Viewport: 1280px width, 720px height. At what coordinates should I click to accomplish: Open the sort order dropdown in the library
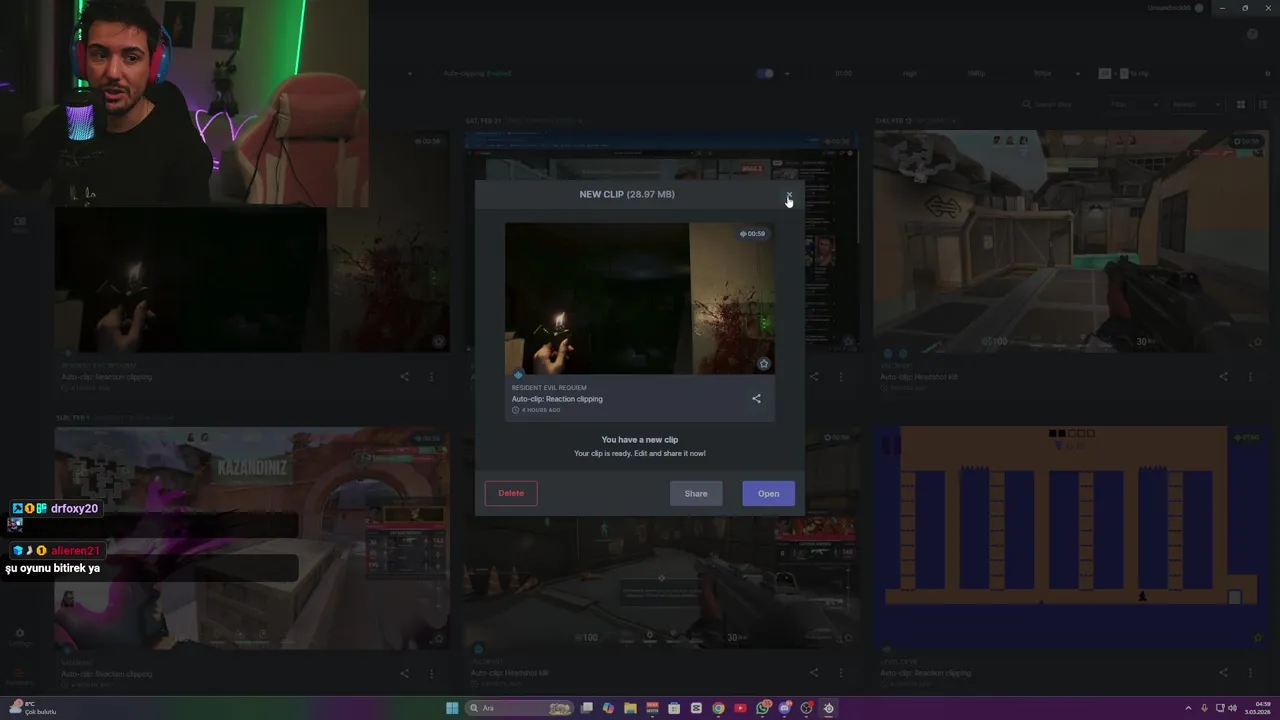pyautogui.click(x=1196, y=104)
